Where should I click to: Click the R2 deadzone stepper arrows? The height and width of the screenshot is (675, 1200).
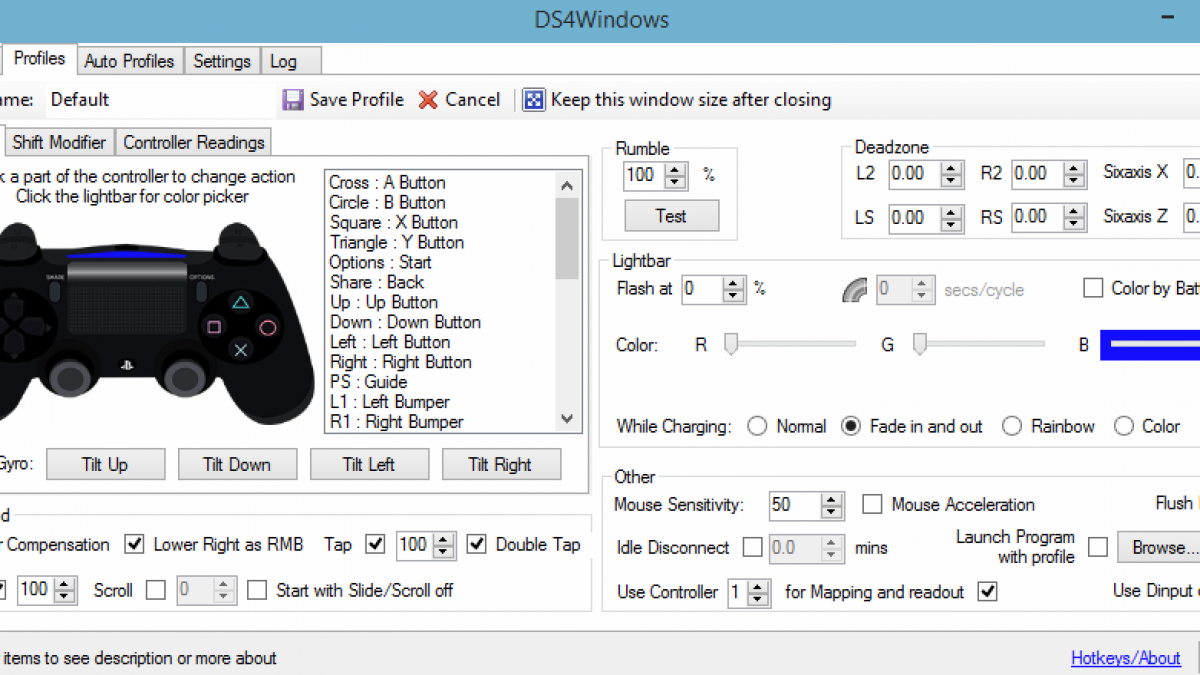[x=1075, y=173]
